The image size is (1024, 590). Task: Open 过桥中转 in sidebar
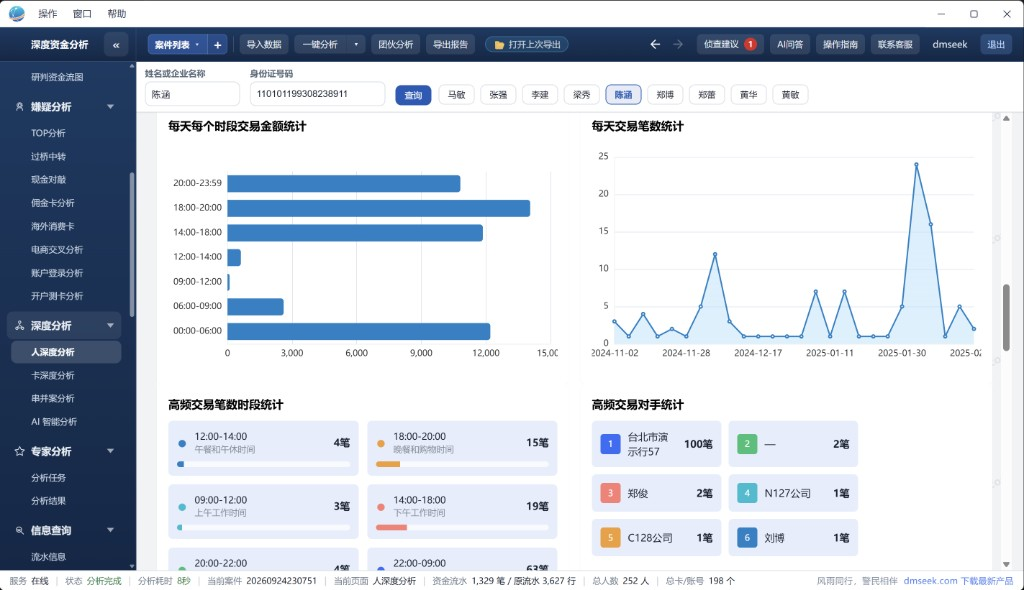tap(48, 156)
